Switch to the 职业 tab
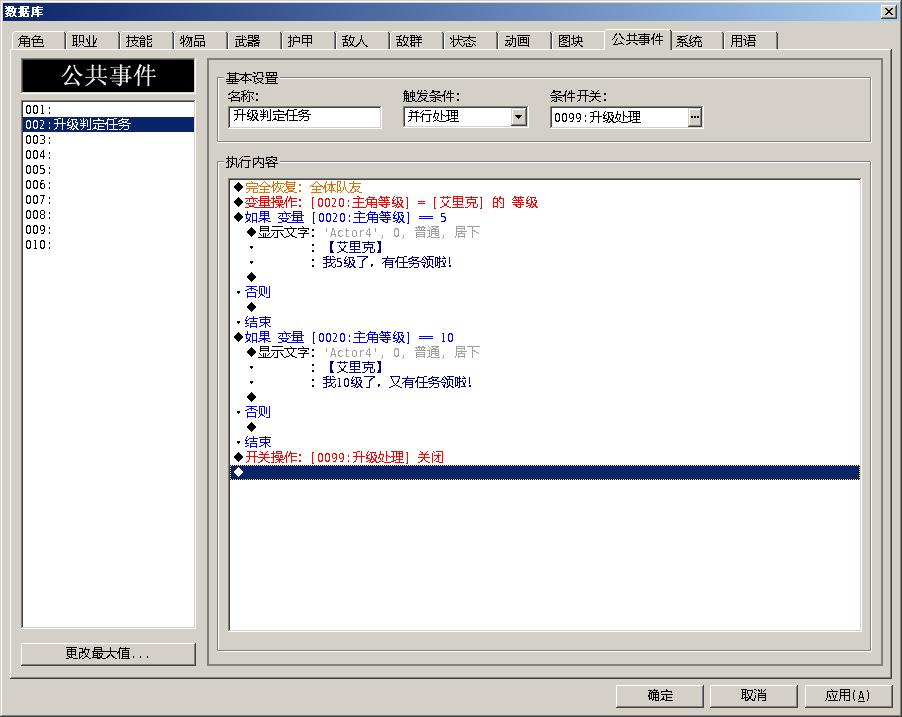The image size is (902, 717). pyautogui.click(x=91, y=41)
